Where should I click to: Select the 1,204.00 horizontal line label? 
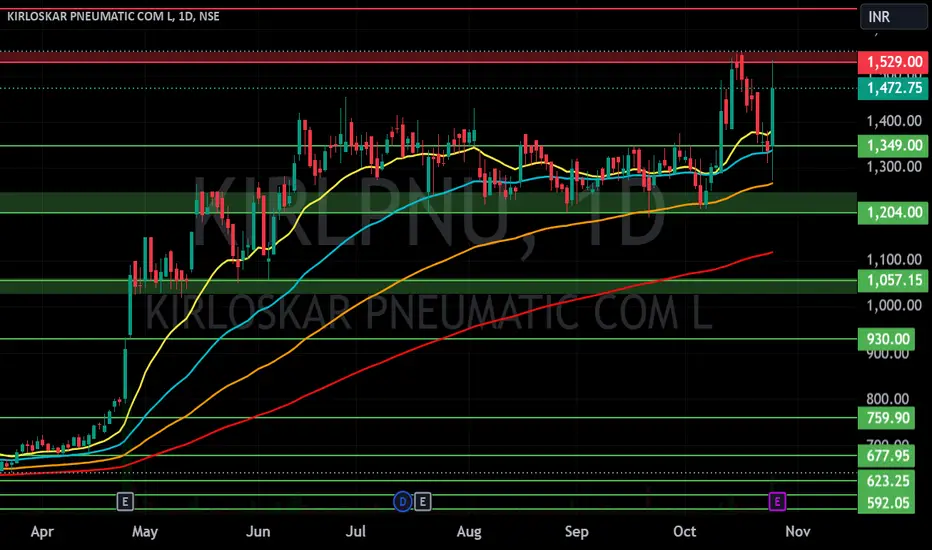click(893, 212)
